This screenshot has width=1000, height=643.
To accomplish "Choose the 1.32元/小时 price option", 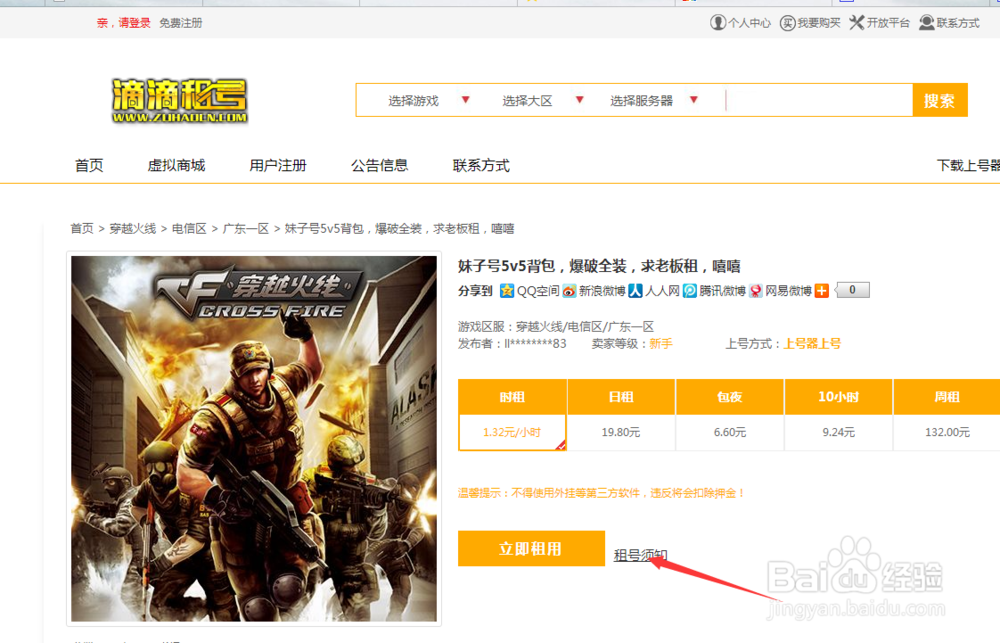I will [x=512, y=432].
